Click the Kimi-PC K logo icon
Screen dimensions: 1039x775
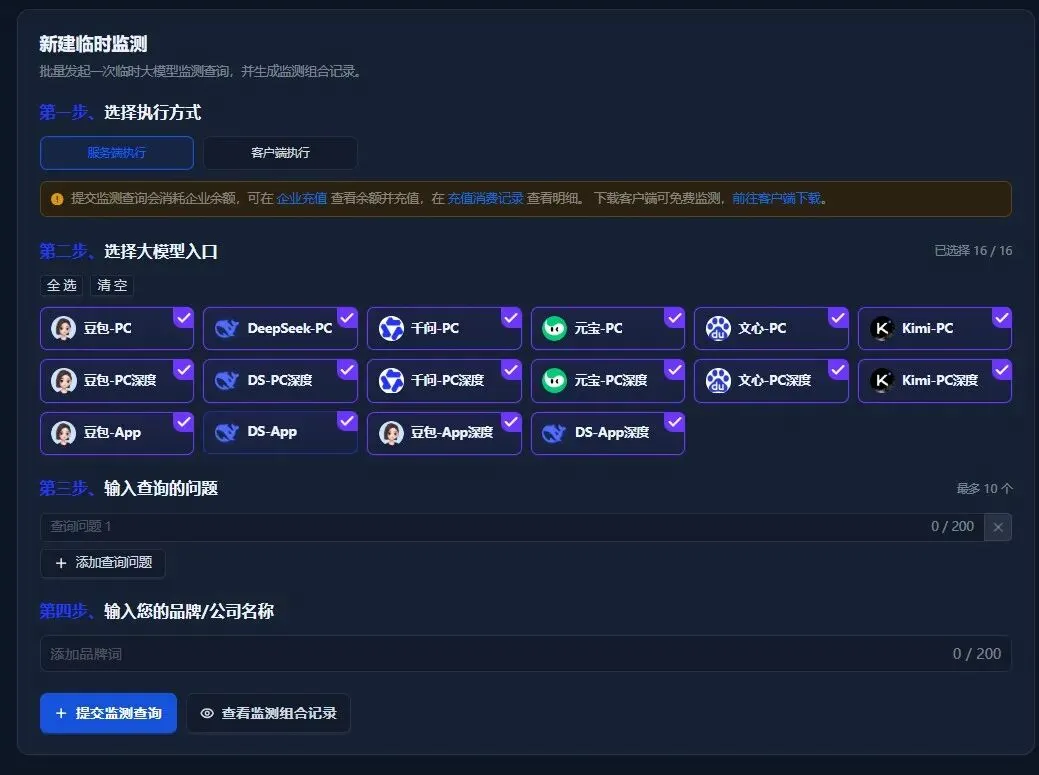[x=882, y=328]
